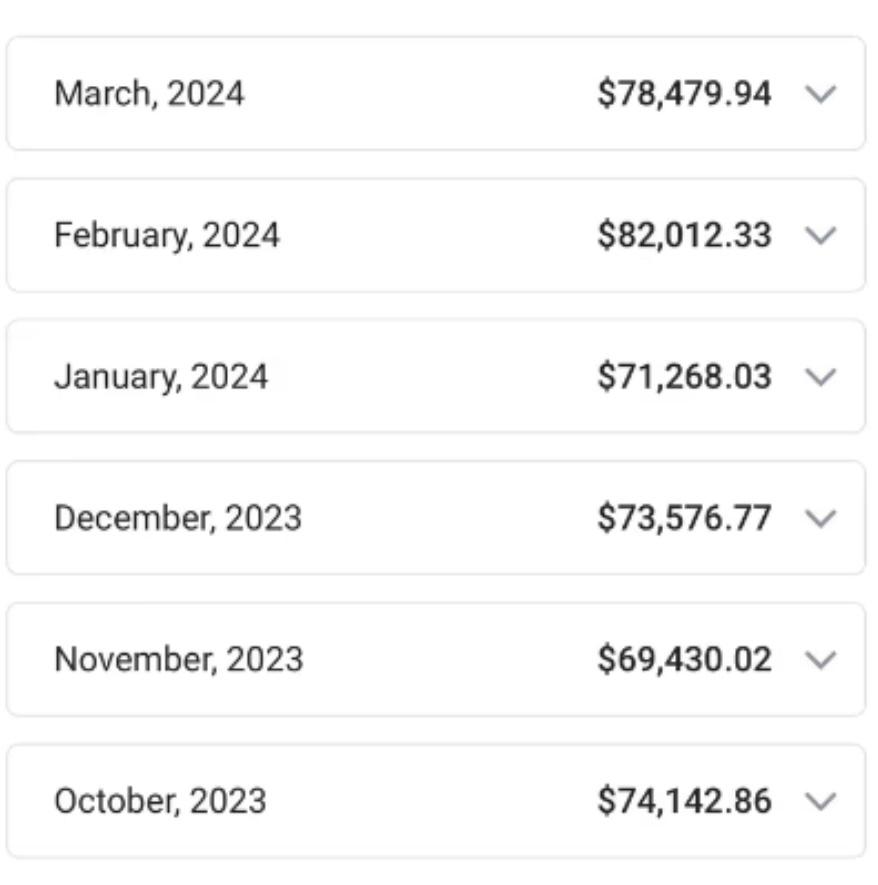Screen dimensions: 878x885
Task: Open the November, 2023 dropdown chevron
Action: pyautogui.click(x=820, y=660)
